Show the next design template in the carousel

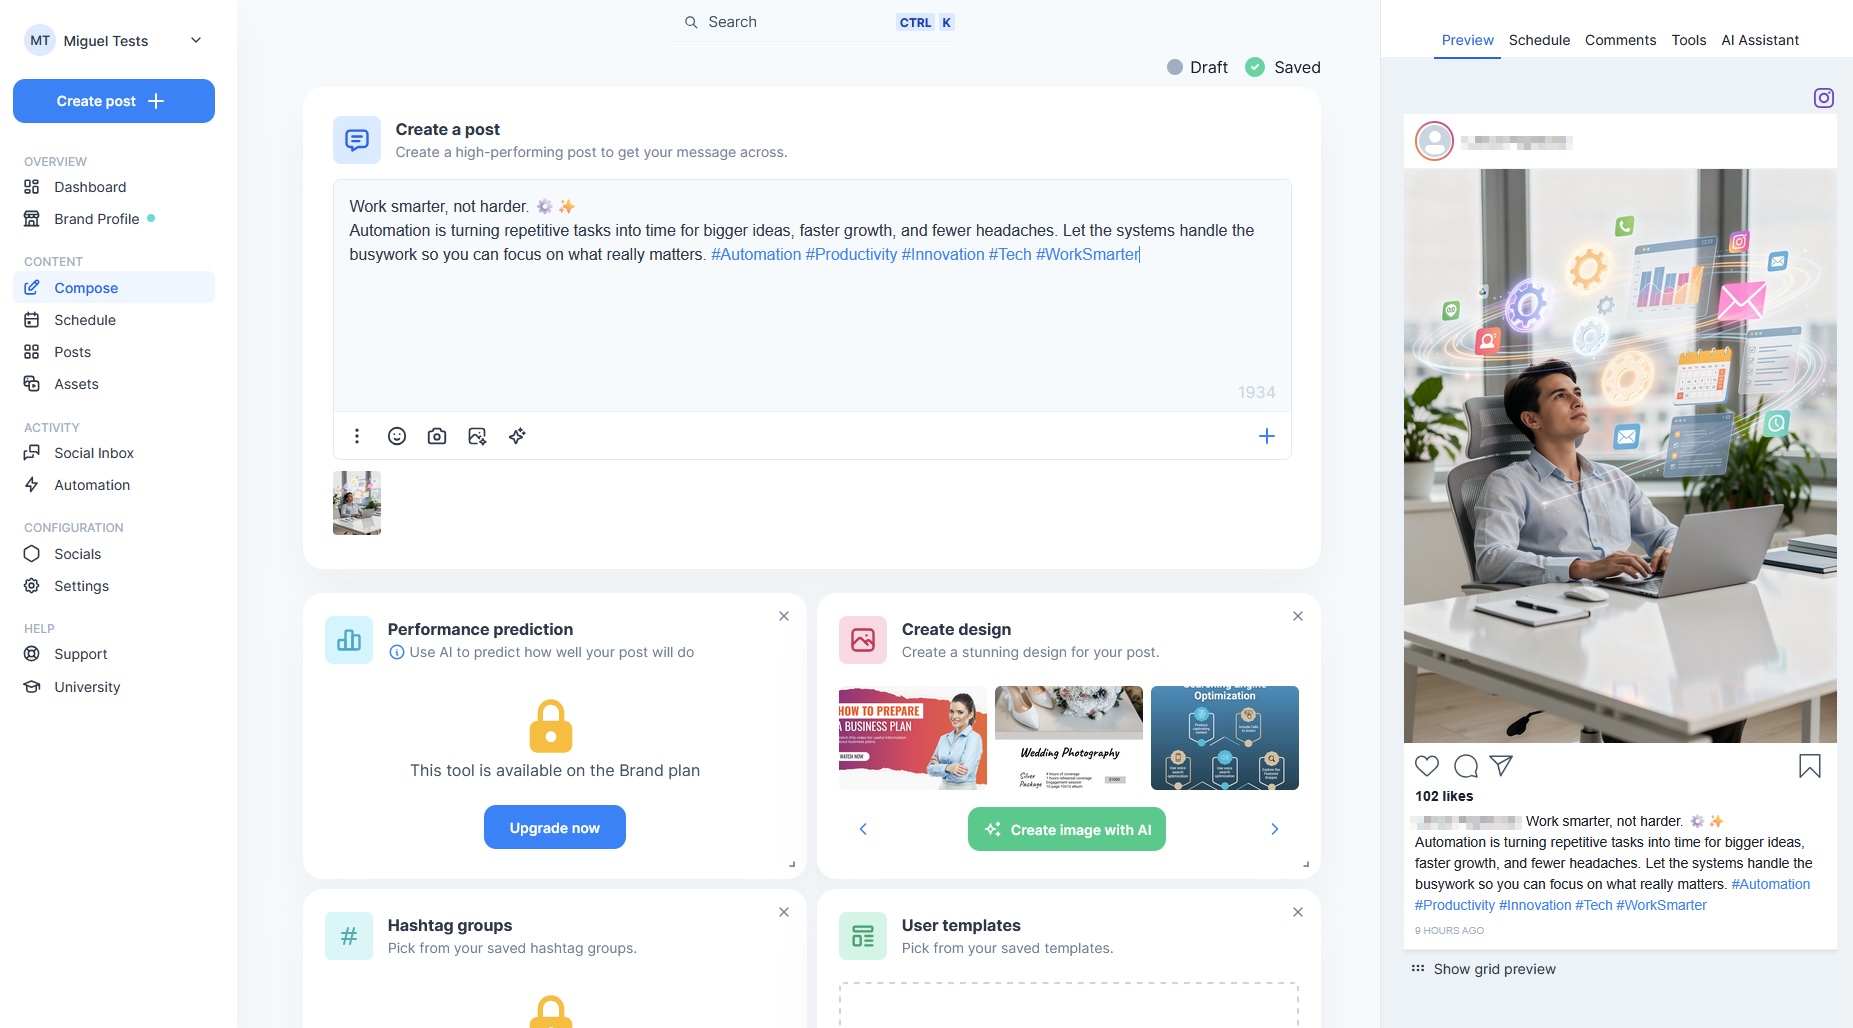click(1274, 829)
